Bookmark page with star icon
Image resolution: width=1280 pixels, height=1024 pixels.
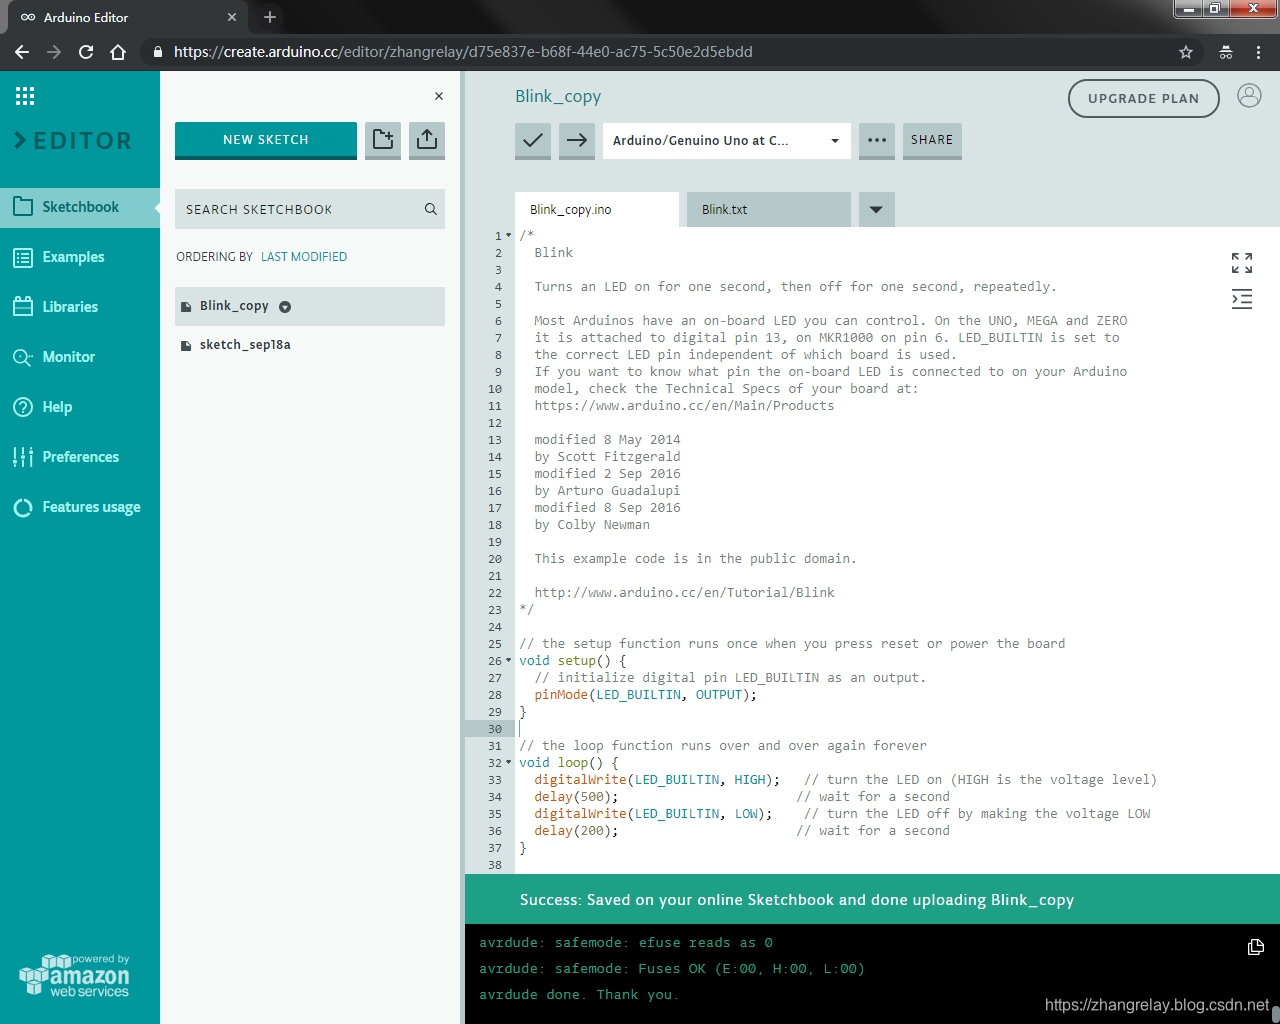pos(1186,52)
